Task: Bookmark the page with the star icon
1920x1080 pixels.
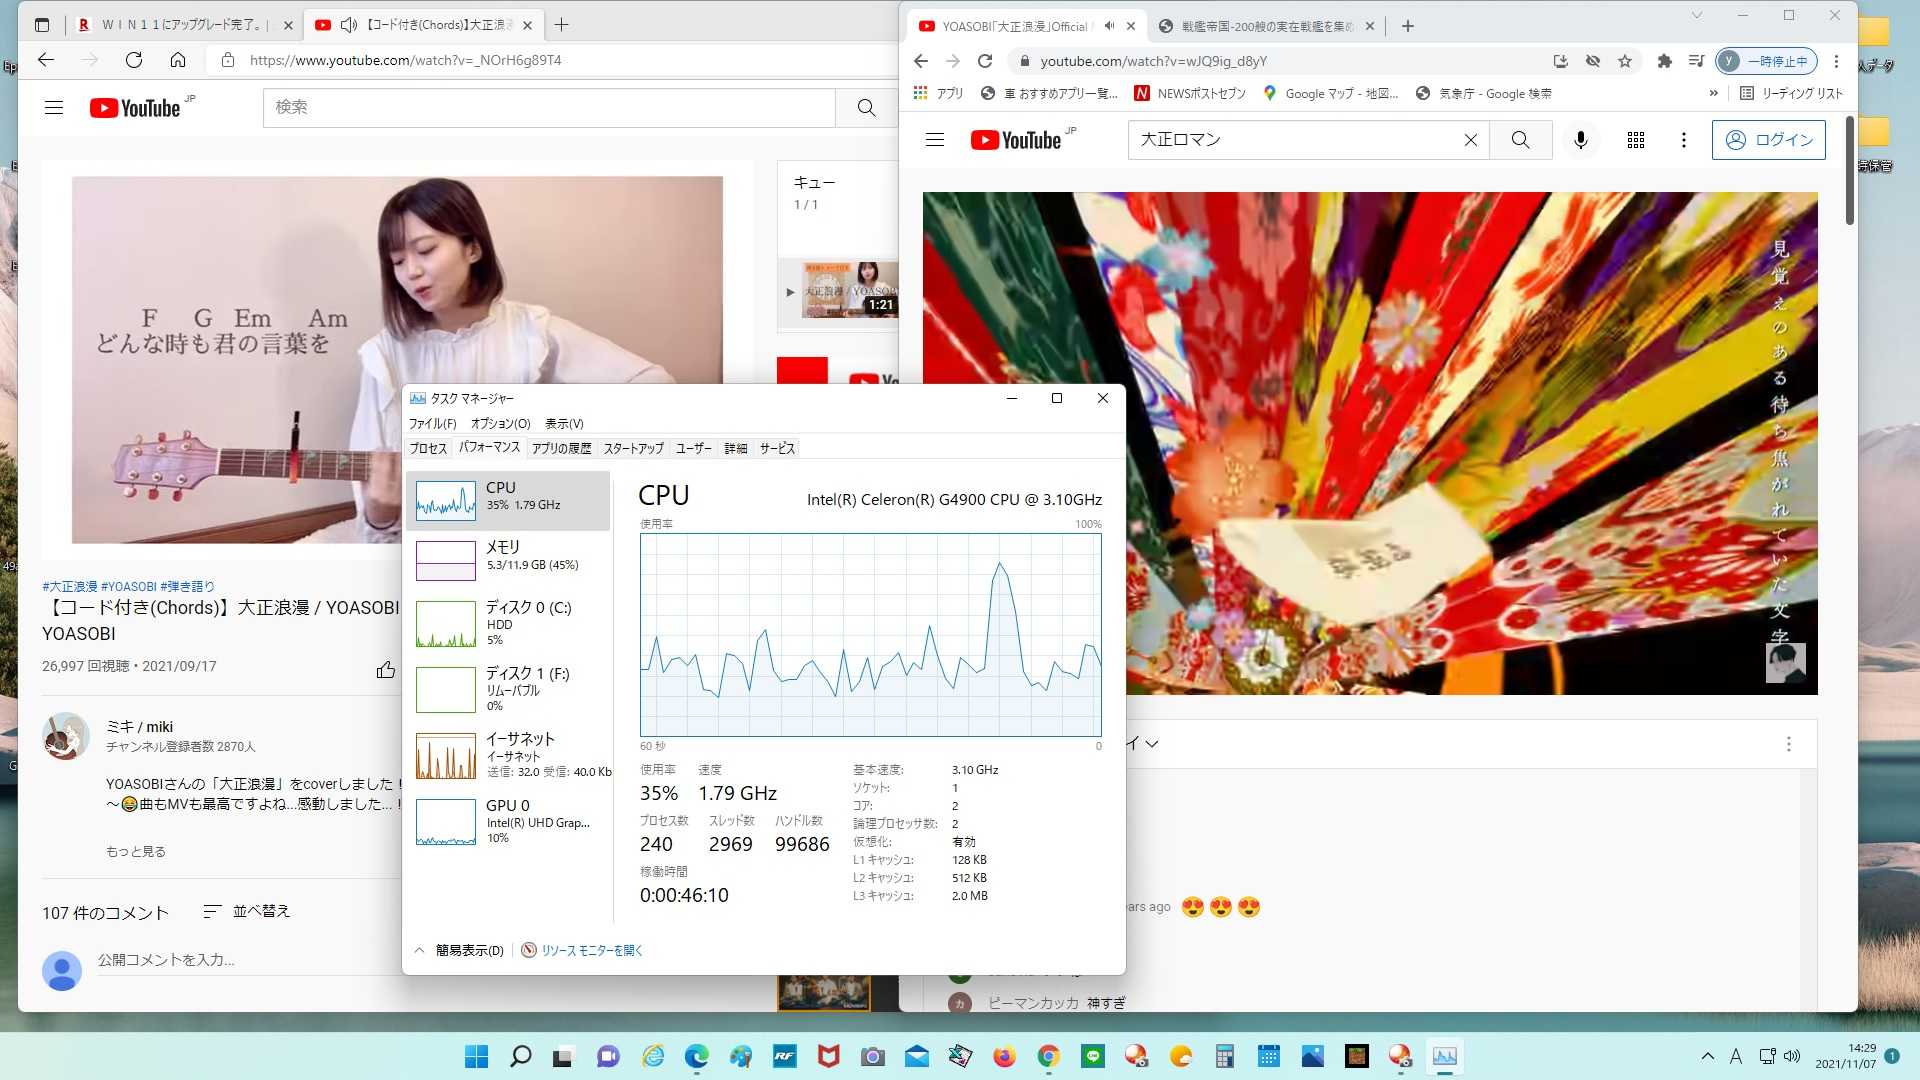Action: (x=1625, y=61)
